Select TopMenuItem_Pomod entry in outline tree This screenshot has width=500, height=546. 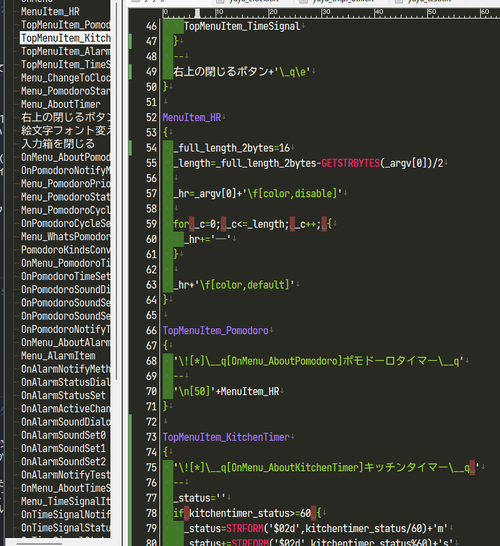click(x=65, y=25)
